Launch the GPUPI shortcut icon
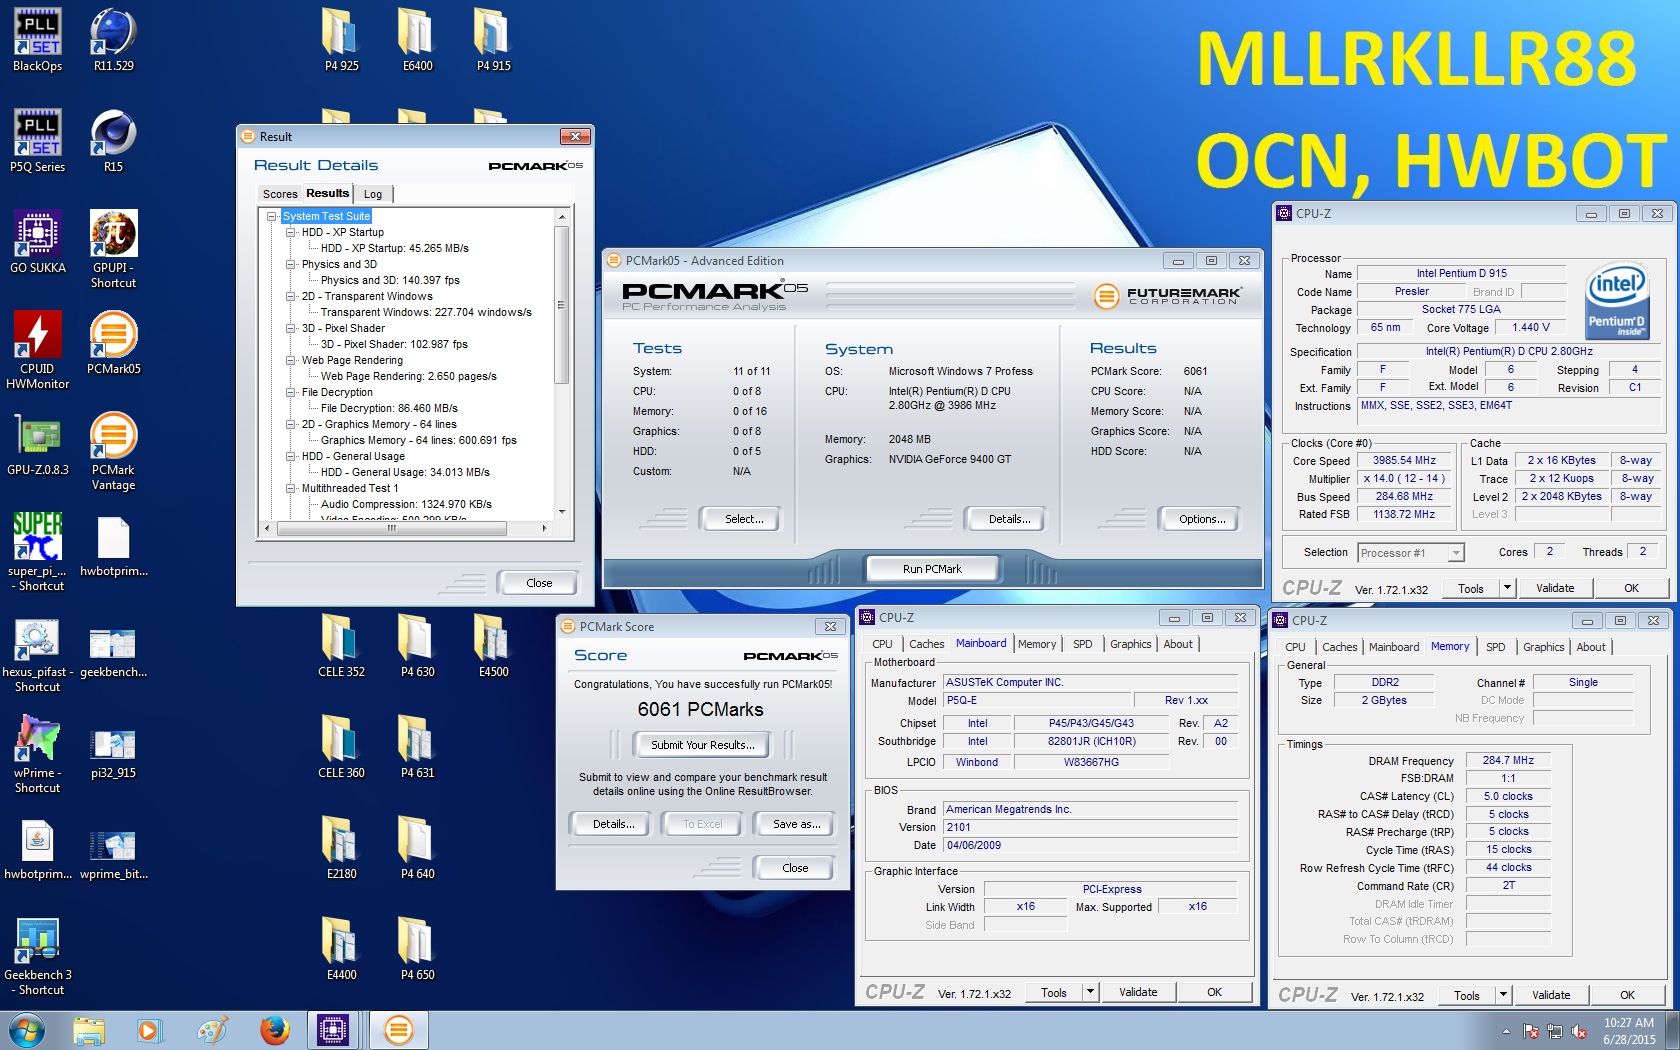Viewport: 1680px width, 1050px height. (114, 249)
